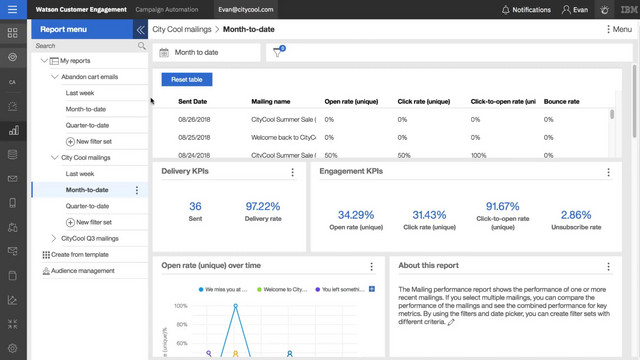Click the assistant icon next to IBM logo

click(x=604, y=9)
